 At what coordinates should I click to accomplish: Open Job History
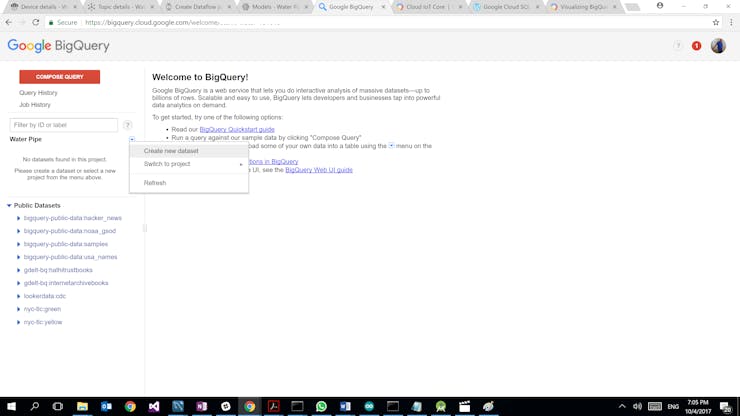tap(34, 105)
